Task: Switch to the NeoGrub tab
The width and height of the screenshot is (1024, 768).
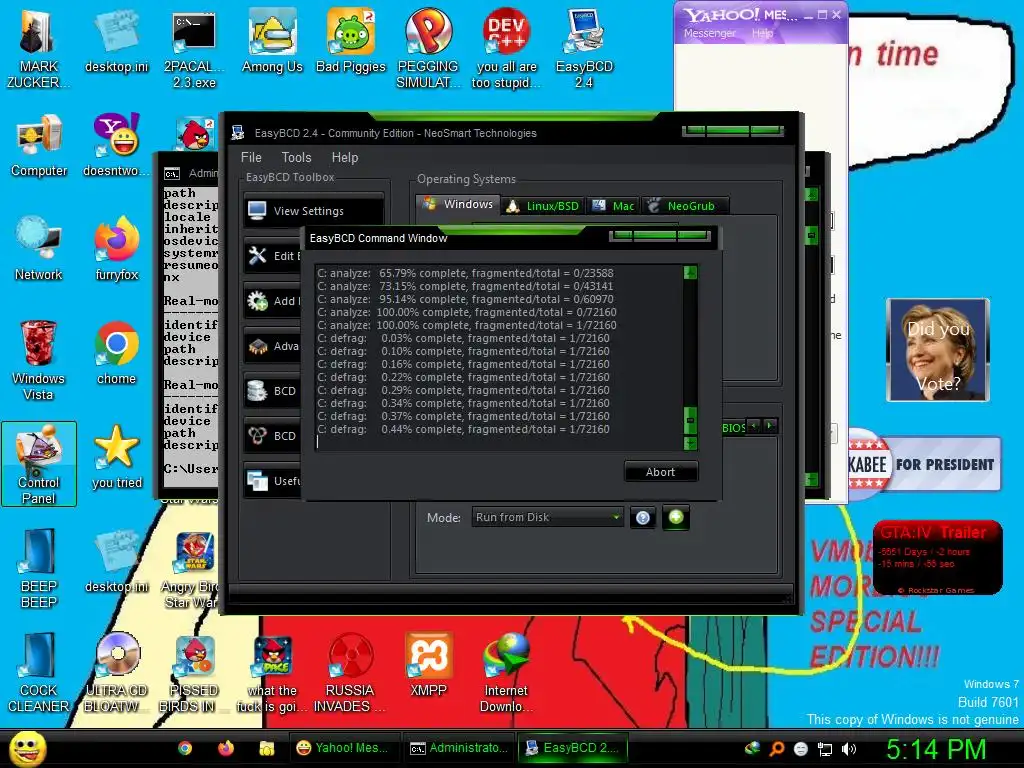Action: [683, 206]
